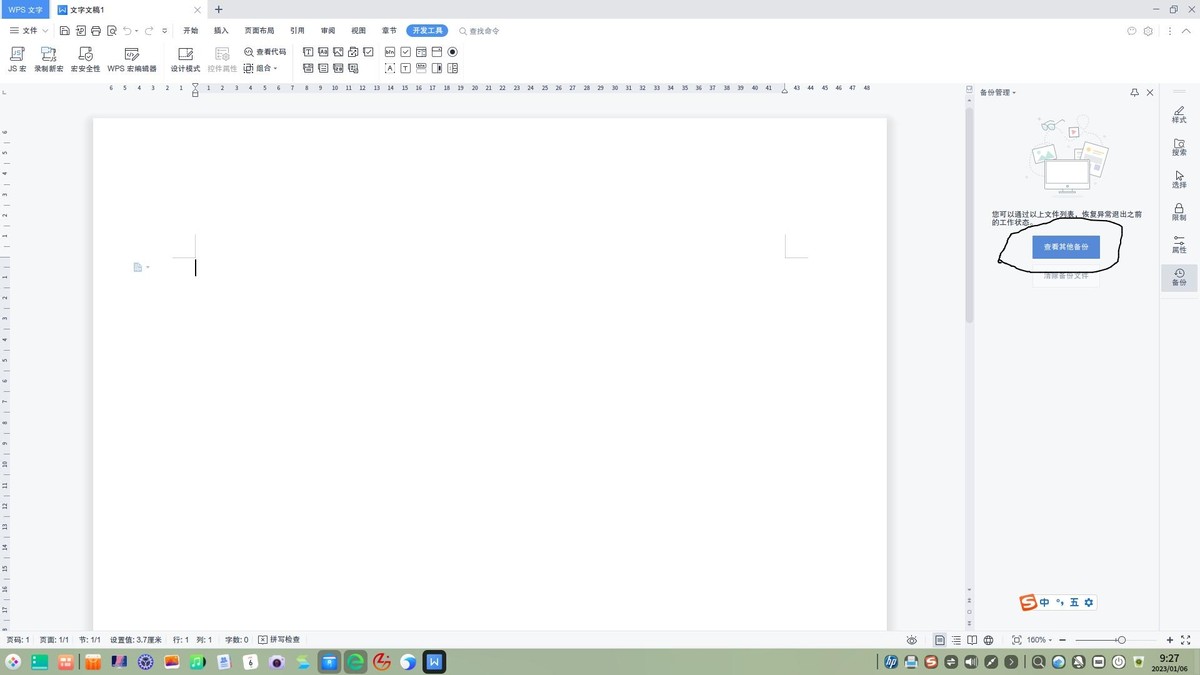Screen dimensions: 1200x675
Task: Toggle 拼写检查 in status bar
Action: click(279, 639)
